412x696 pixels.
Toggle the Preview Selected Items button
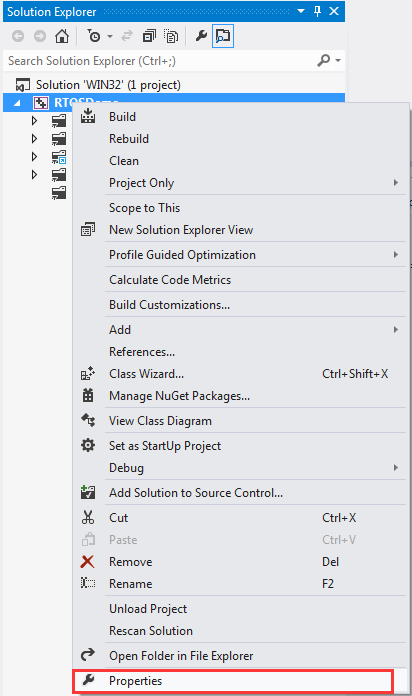(223, 36)
